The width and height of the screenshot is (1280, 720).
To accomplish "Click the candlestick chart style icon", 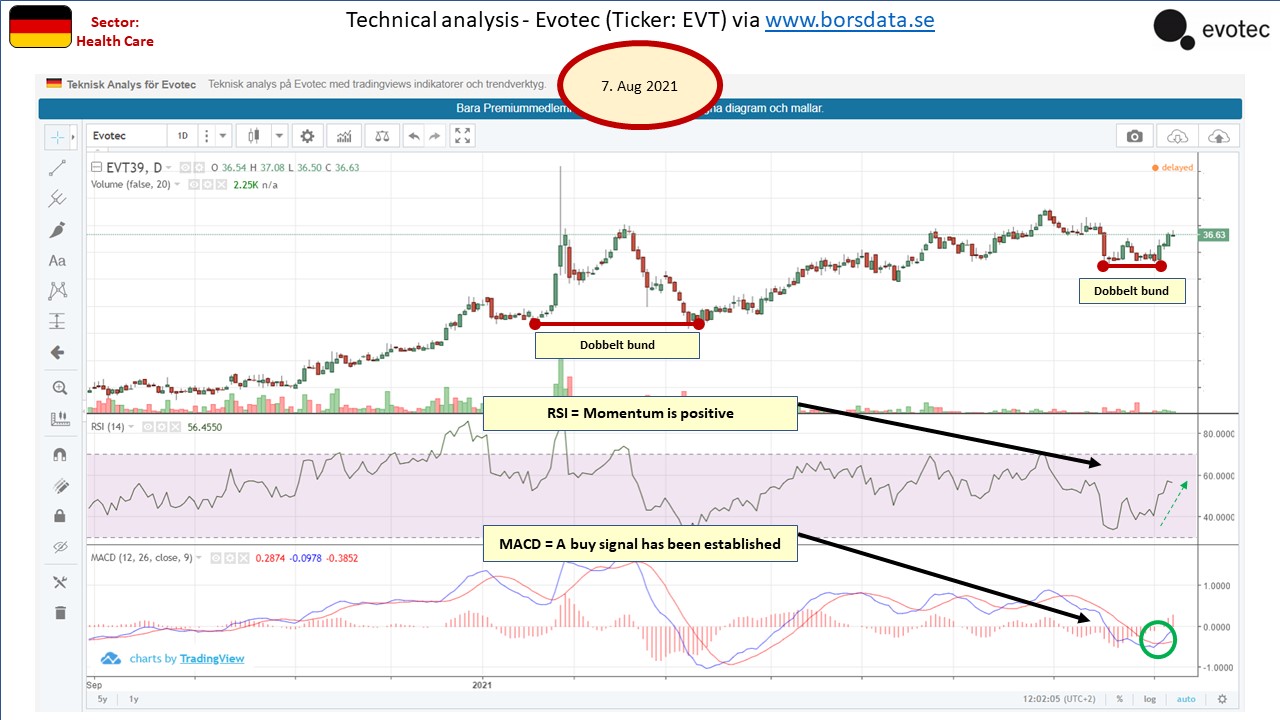I will [x=254, y=136].
